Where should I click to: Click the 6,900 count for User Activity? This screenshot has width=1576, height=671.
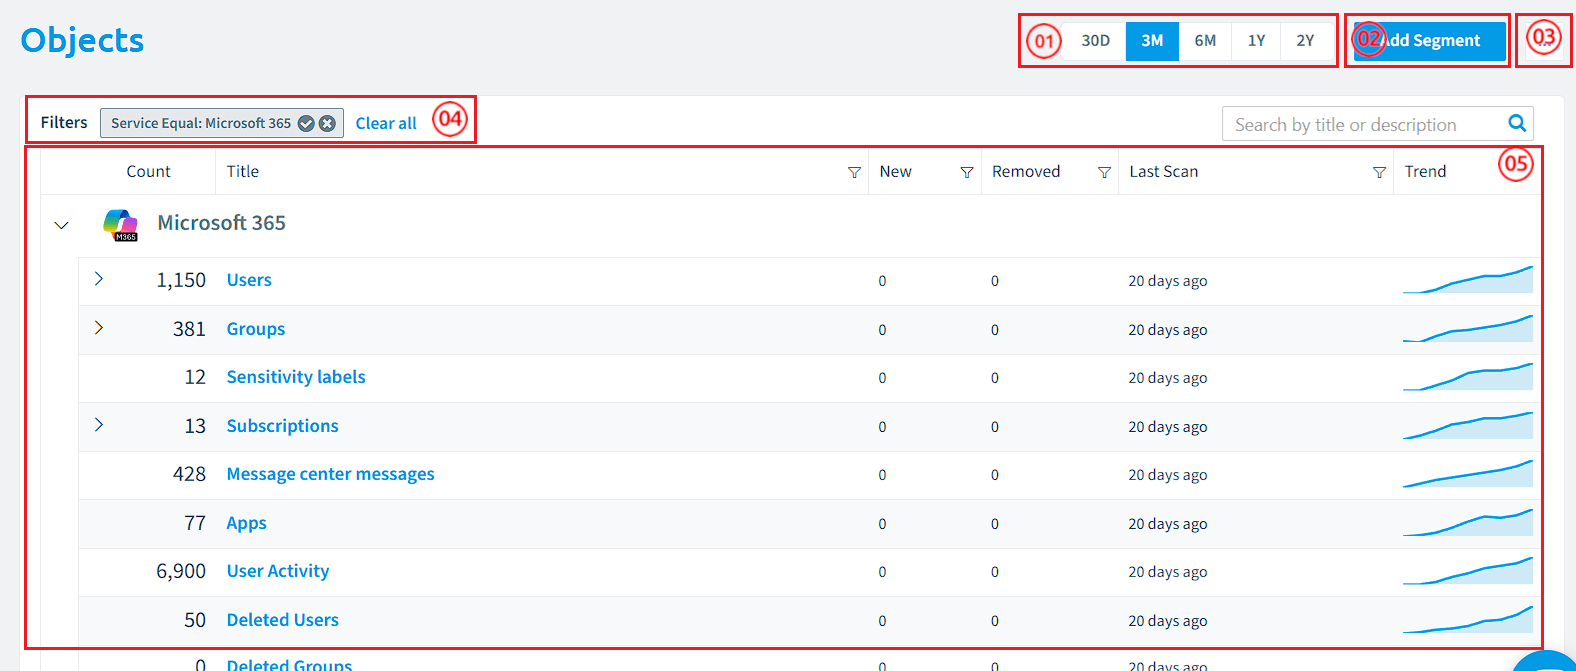[181, 571]
